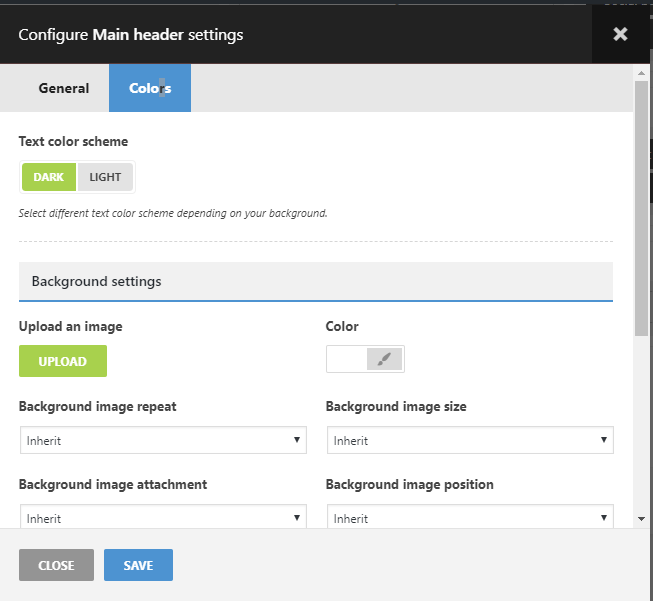This screenshot has width=653, height=601.
Task: Switch text color scheme to Light
Action: click(105, 177)
